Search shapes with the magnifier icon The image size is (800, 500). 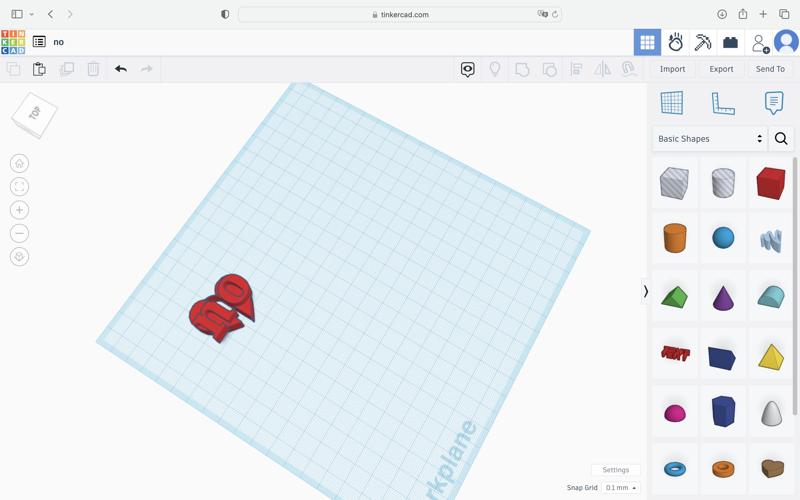pyautogui.click(x=781, y=139)
